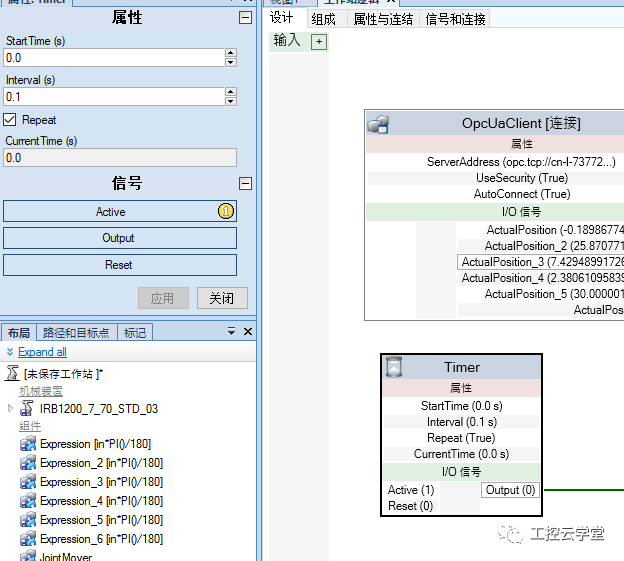Toggle the Reset signal button
Image resolution: width=624 pixels, height=561 pixels.
120,265
